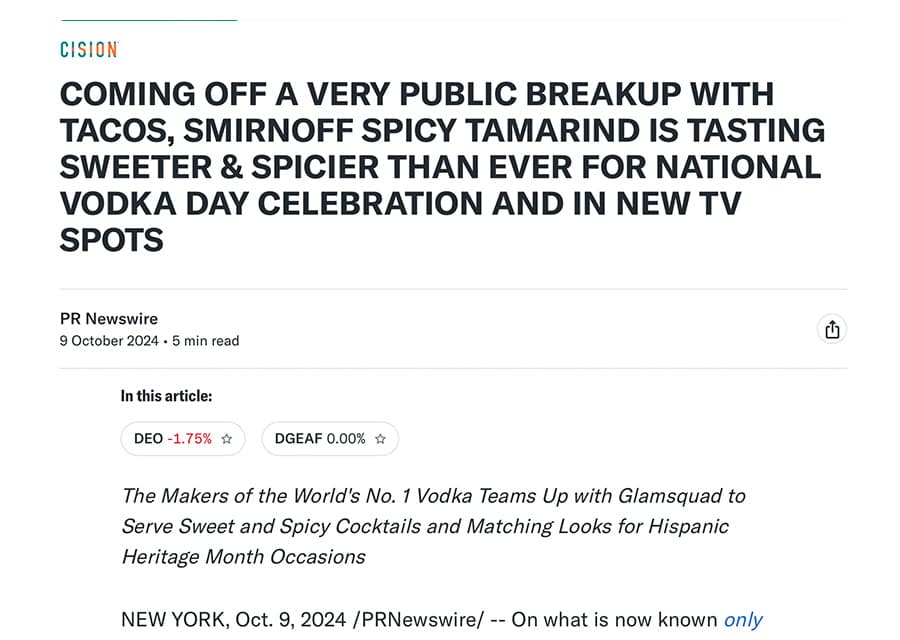Screen dimensions: 900x640
Task: Follow the blue "only" hyperlink
Action: [743, 620]
